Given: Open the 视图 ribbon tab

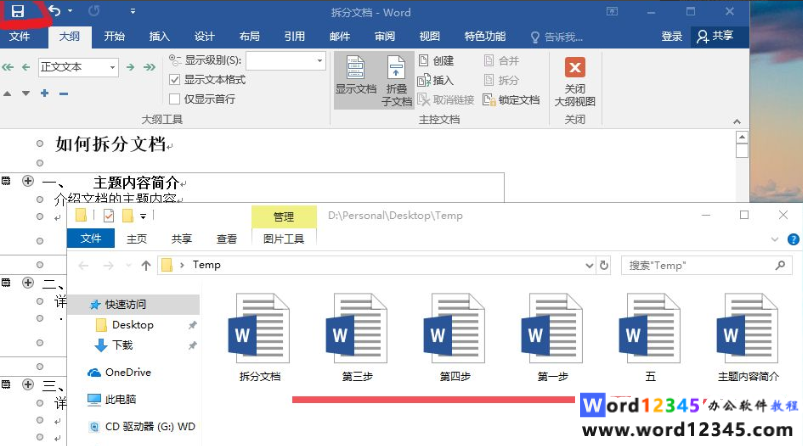Looking at the screenshot, I should [x=430, y=36].
